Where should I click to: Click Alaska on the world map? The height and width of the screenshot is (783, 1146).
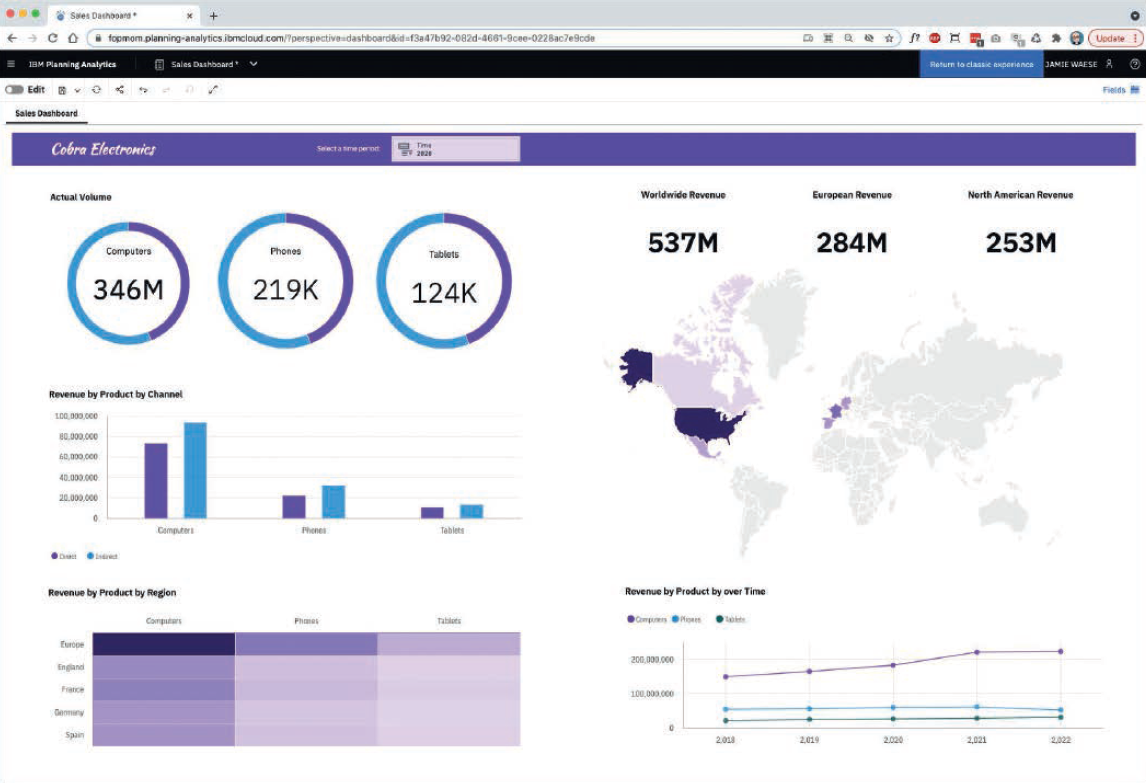tap(635, 368)
